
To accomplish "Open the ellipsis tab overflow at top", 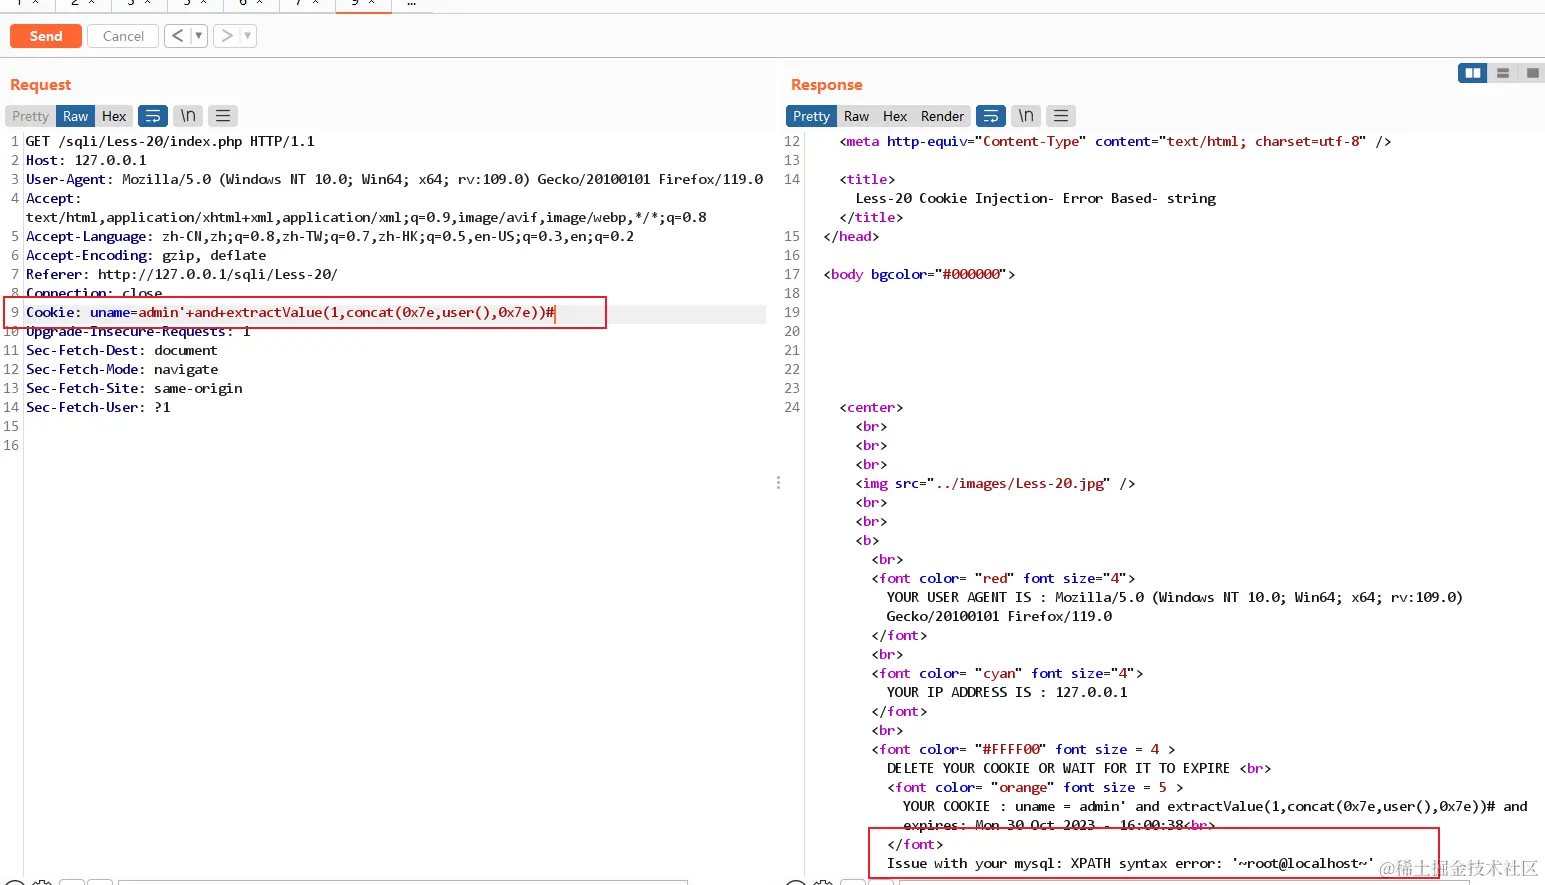I will point(411,4).
